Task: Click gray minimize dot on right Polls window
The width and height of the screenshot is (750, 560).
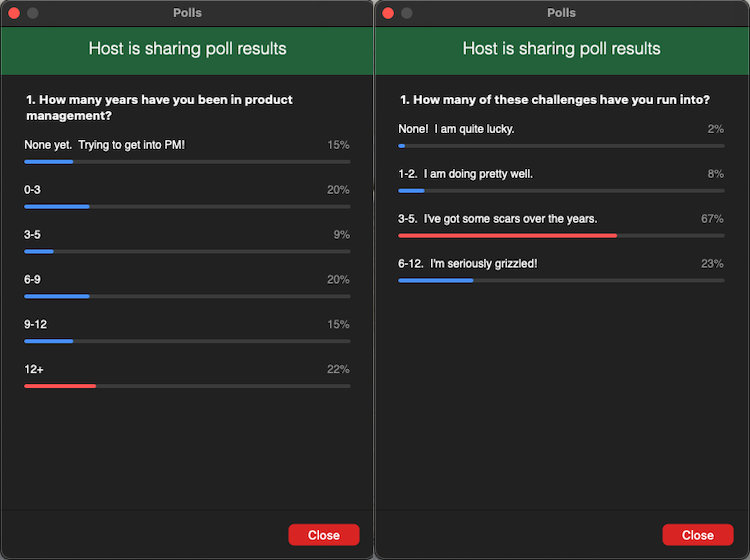Action: coord(407,13)
